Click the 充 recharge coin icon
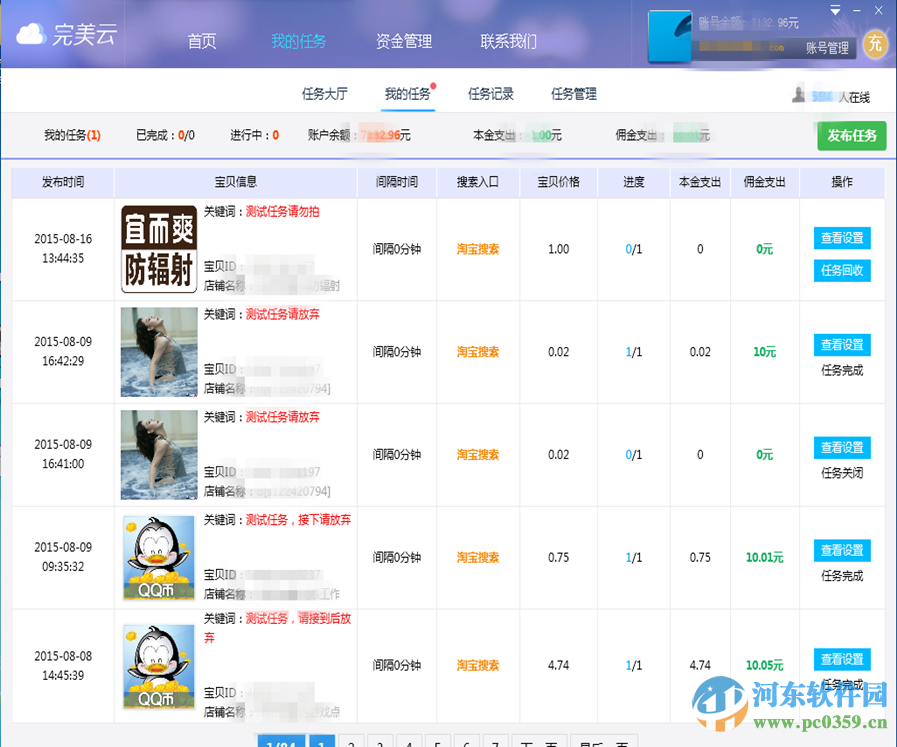This screenshot has width=897, height=747. pos(877,44)
